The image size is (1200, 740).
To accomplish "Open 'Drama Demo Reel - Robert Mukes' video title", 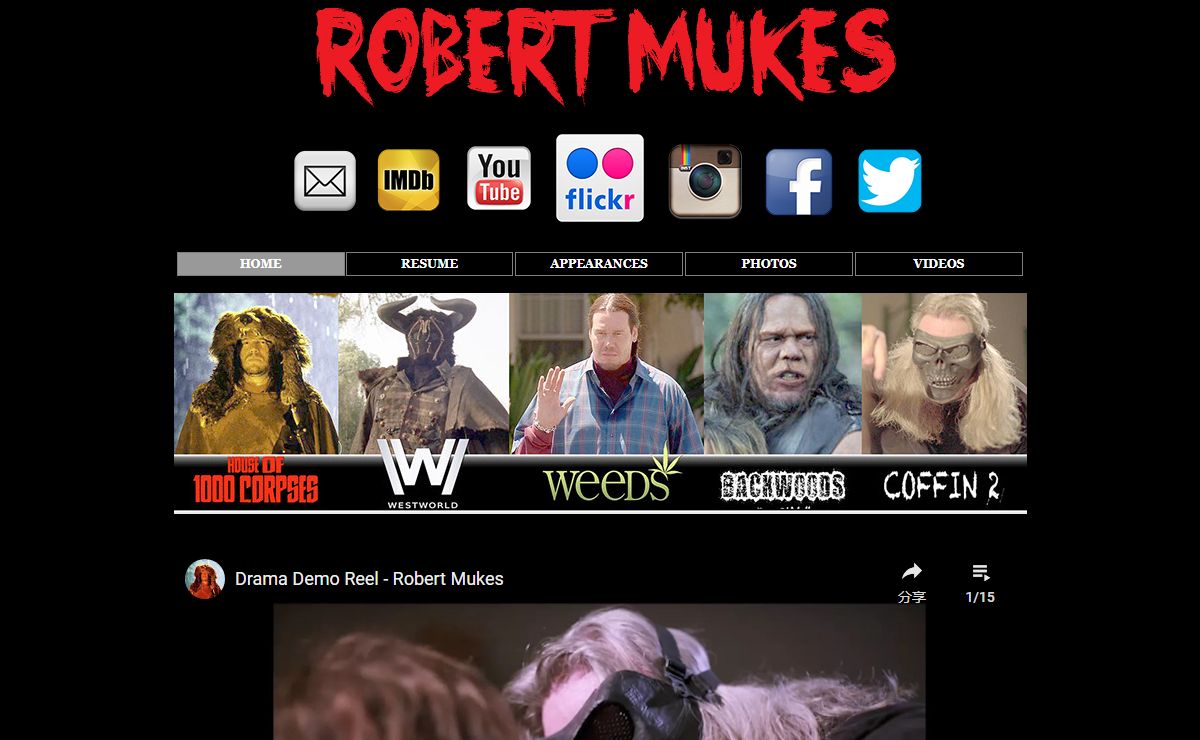I will [369, 579].
